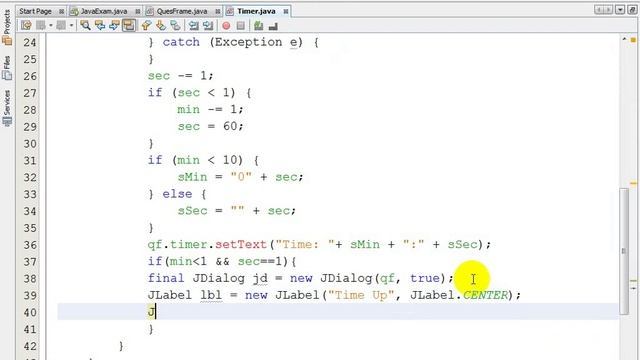Click the scrollbar up arrow
The height and width of the screenshot is (360, 640).
(x=624, y=39)
